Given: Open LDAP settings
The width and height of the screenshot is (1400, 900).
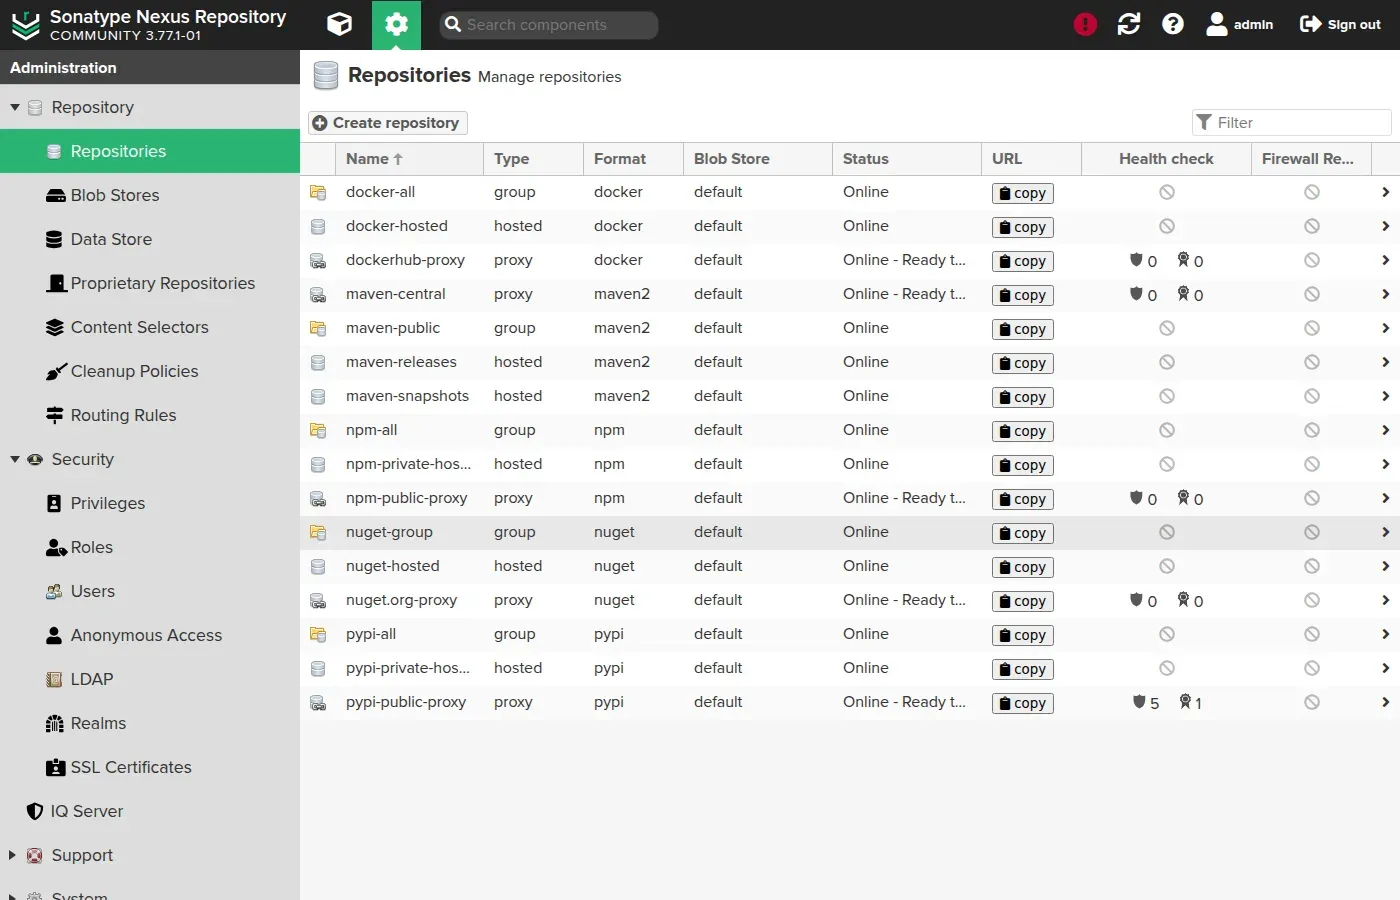Looking at the screenshot, I should pos(150,679).
